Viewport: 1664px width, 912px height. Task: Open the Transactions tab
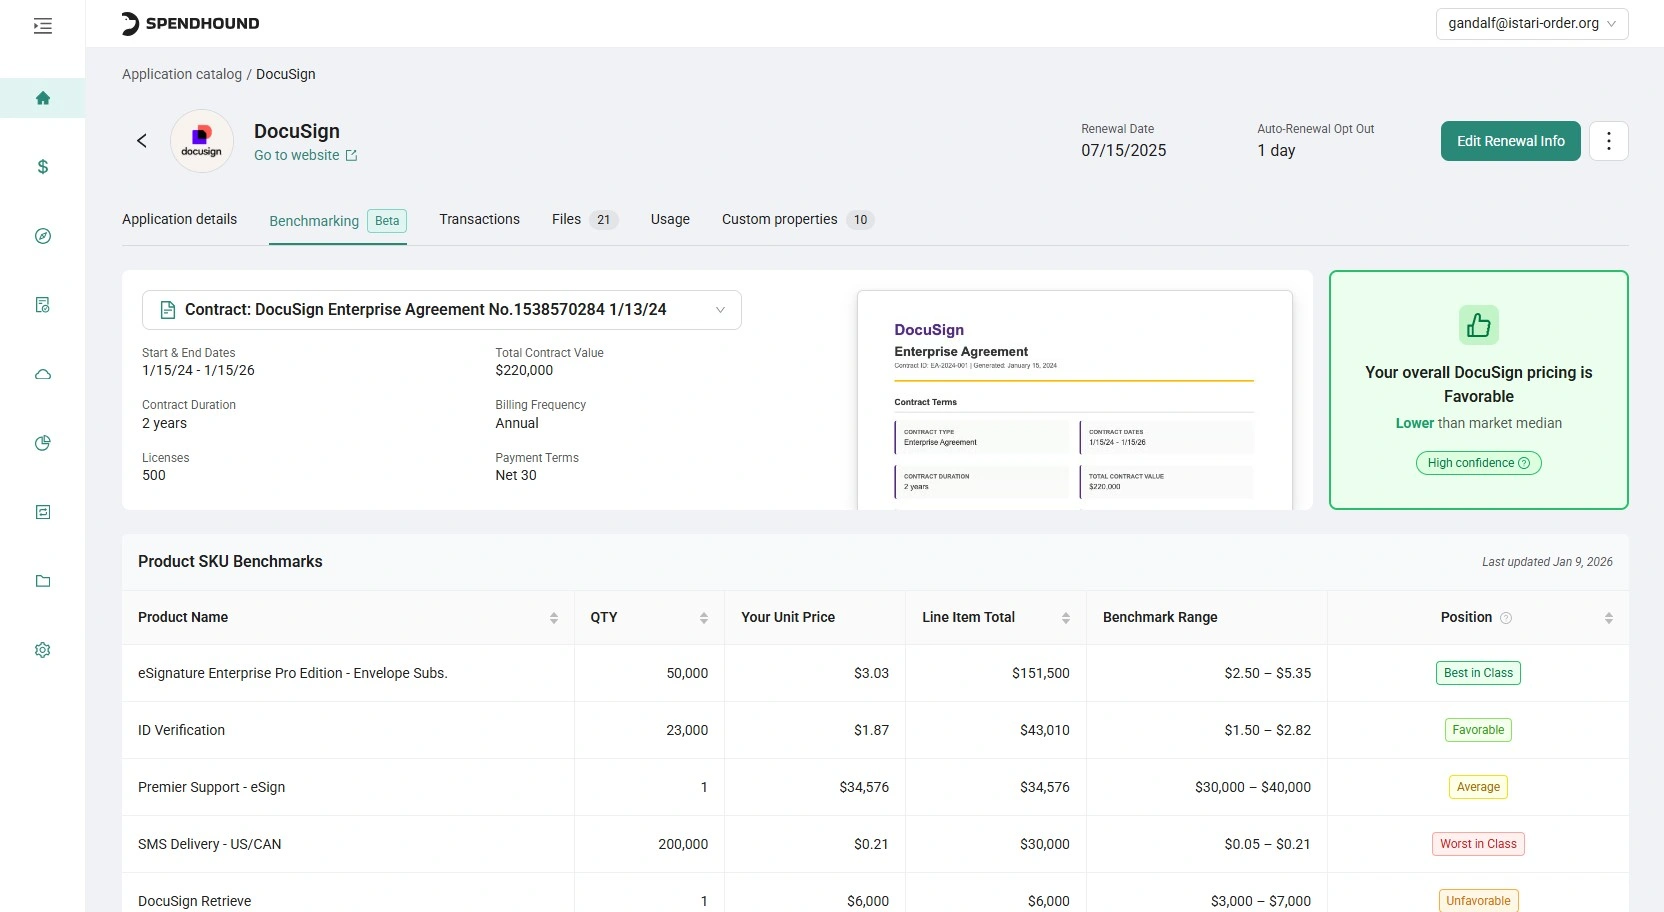(x=479, y=219)
